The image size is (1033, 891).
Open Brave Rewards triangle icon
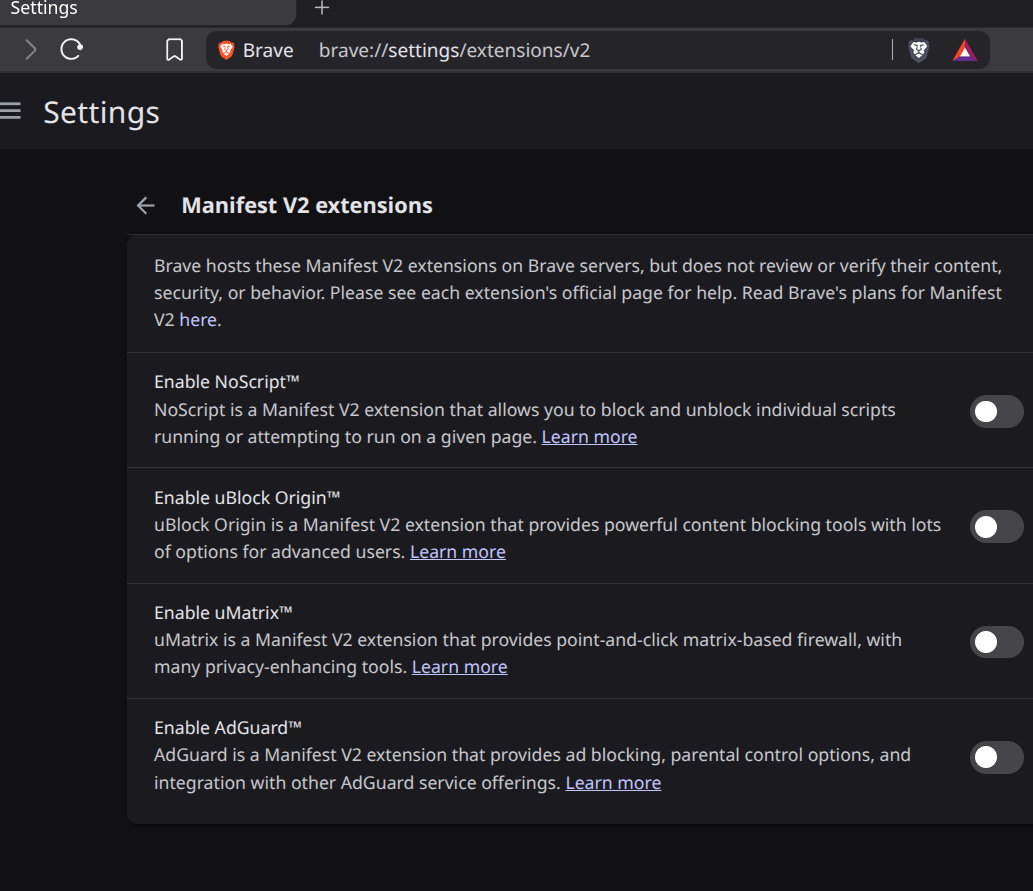click(x=964, y=50)
